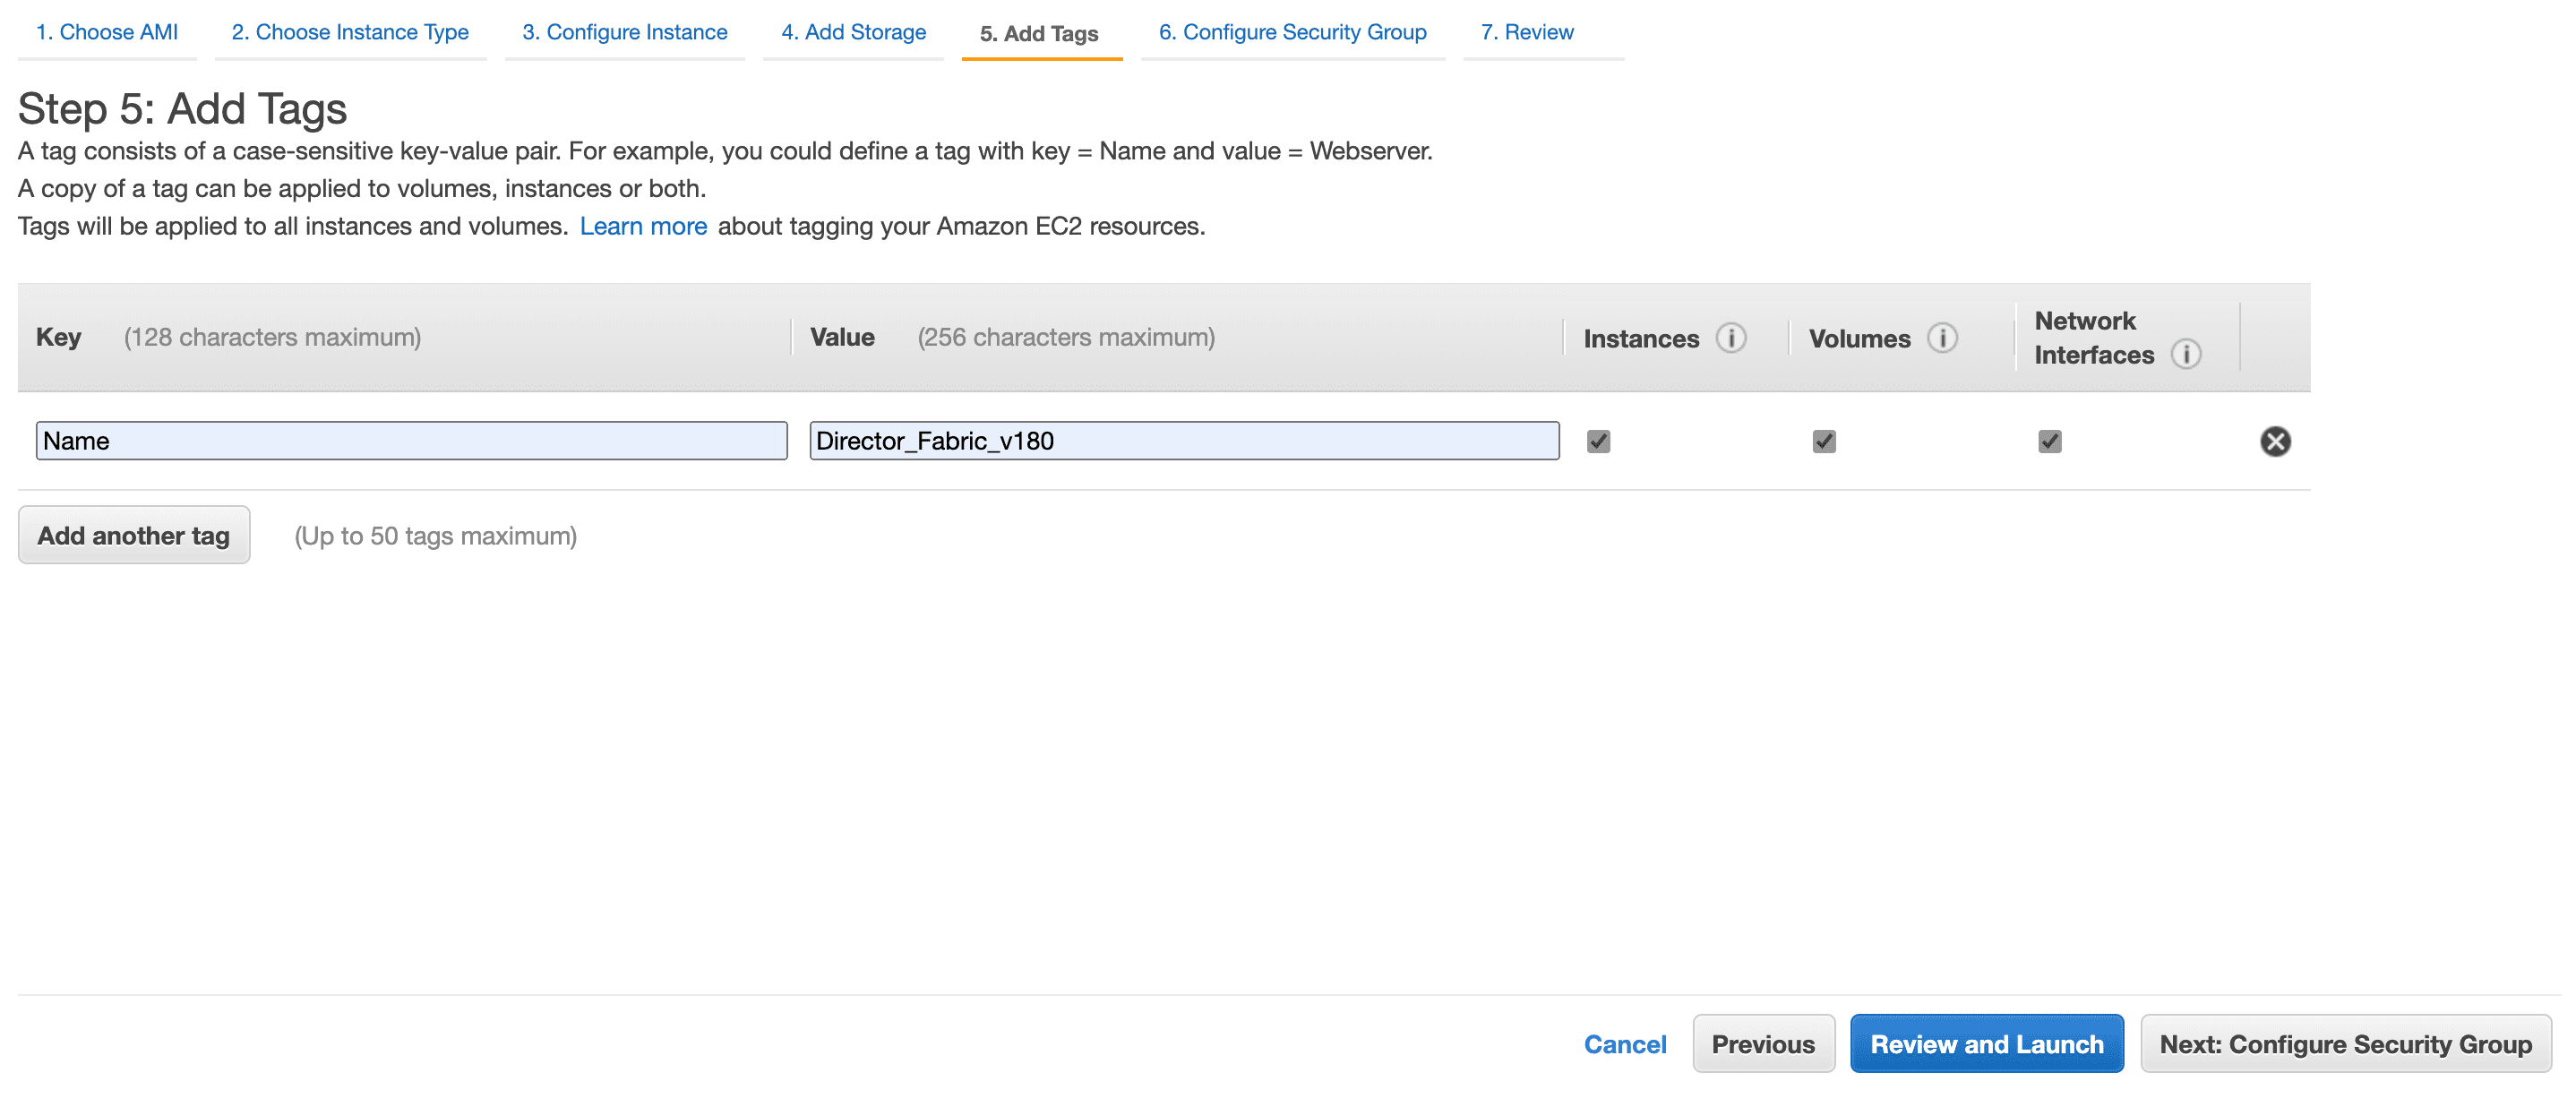This screenshot has width=2576, height=1107.
Task: Jump to the Configure Security Group tab
Action: click(1292, 32)
